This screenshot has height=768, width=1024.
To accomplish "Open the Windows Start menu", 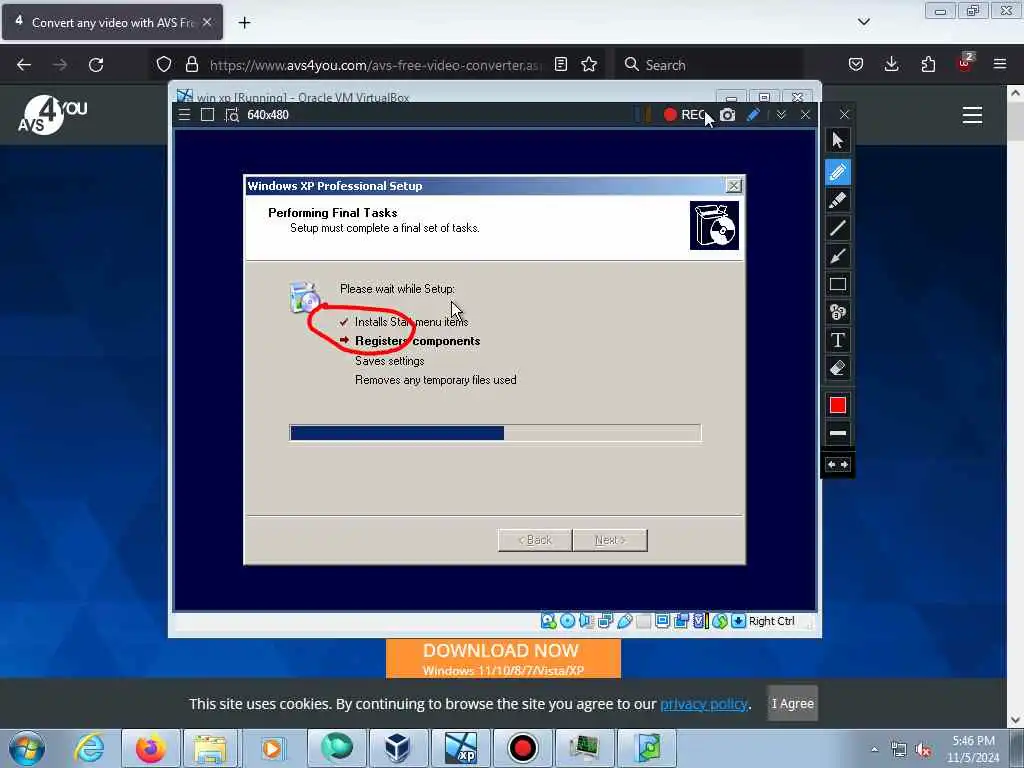I will 27,748.
